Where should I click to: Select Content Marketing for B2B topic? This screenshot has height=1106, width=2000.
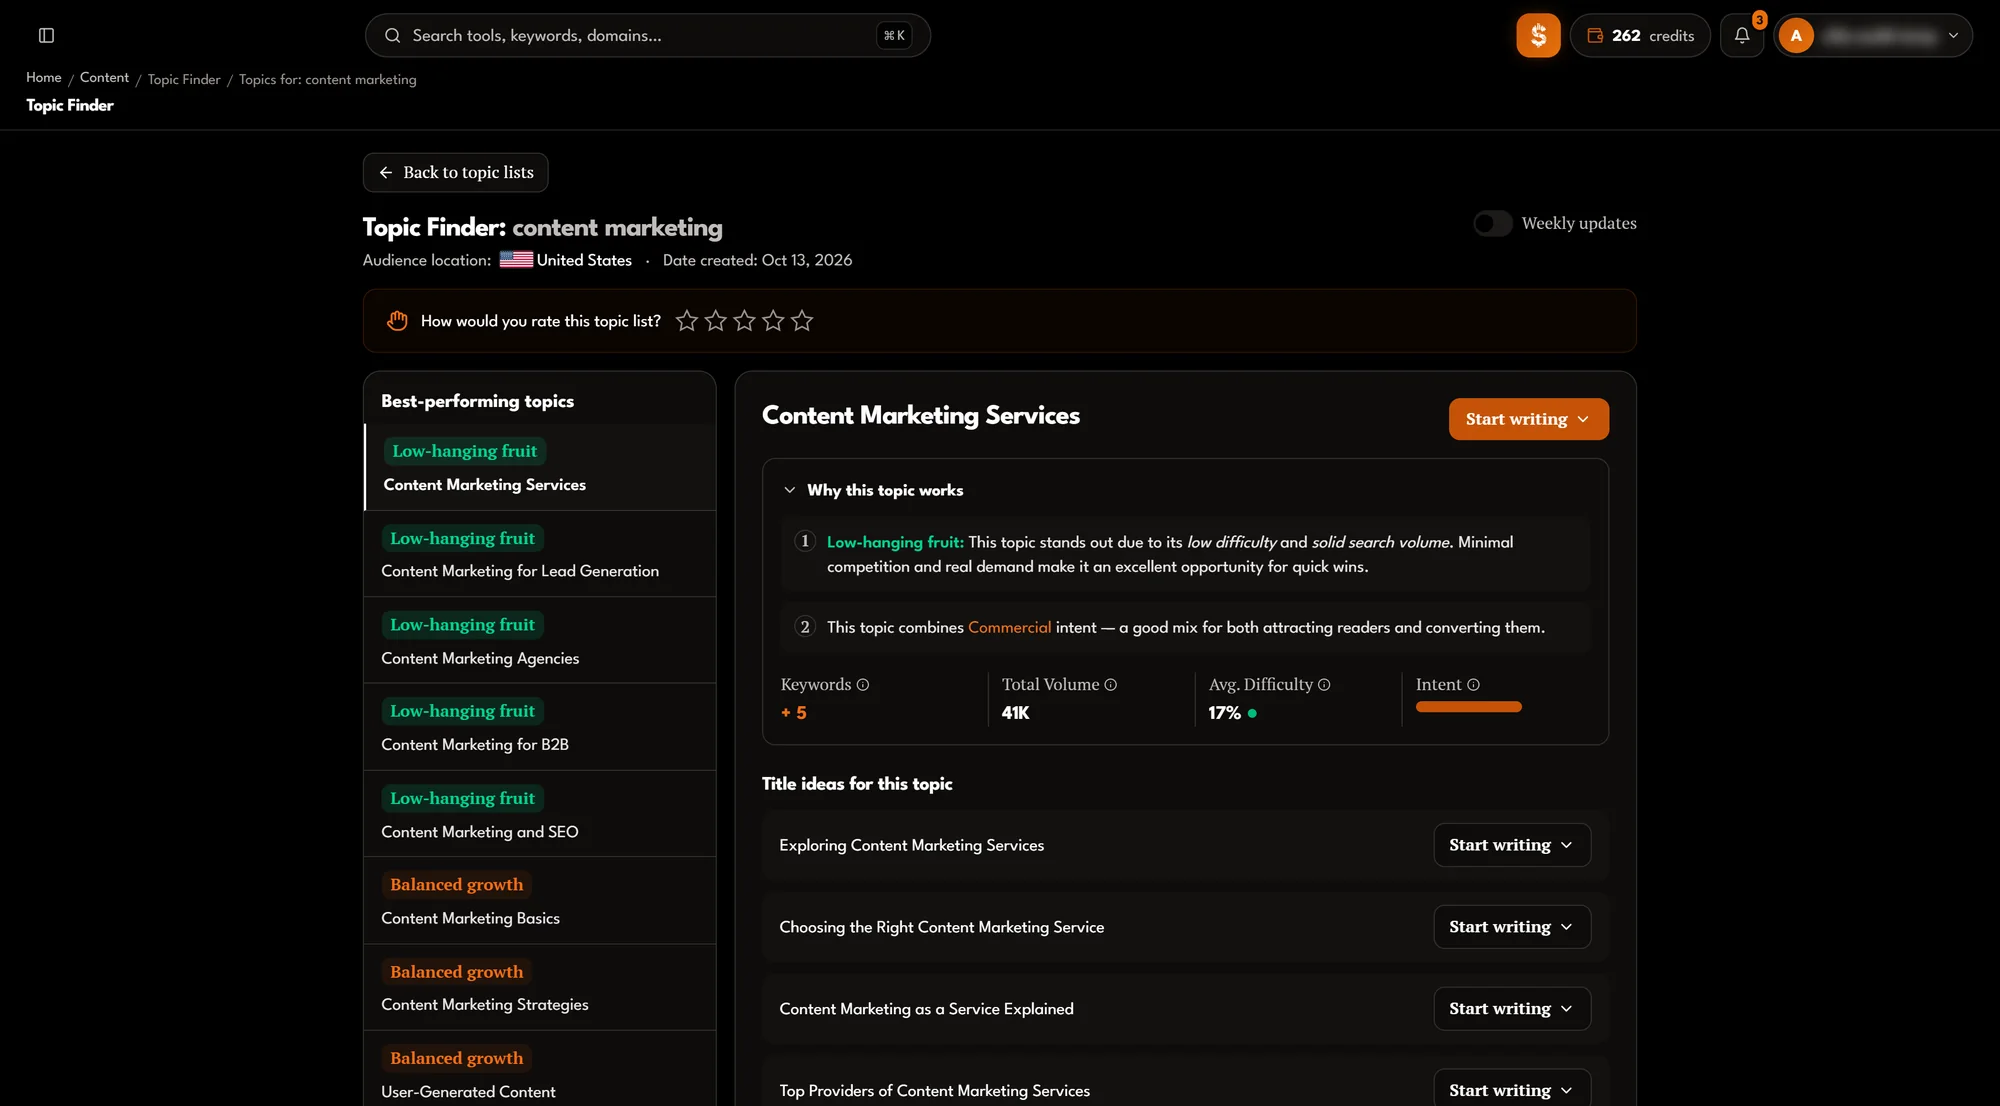[540, 727]
